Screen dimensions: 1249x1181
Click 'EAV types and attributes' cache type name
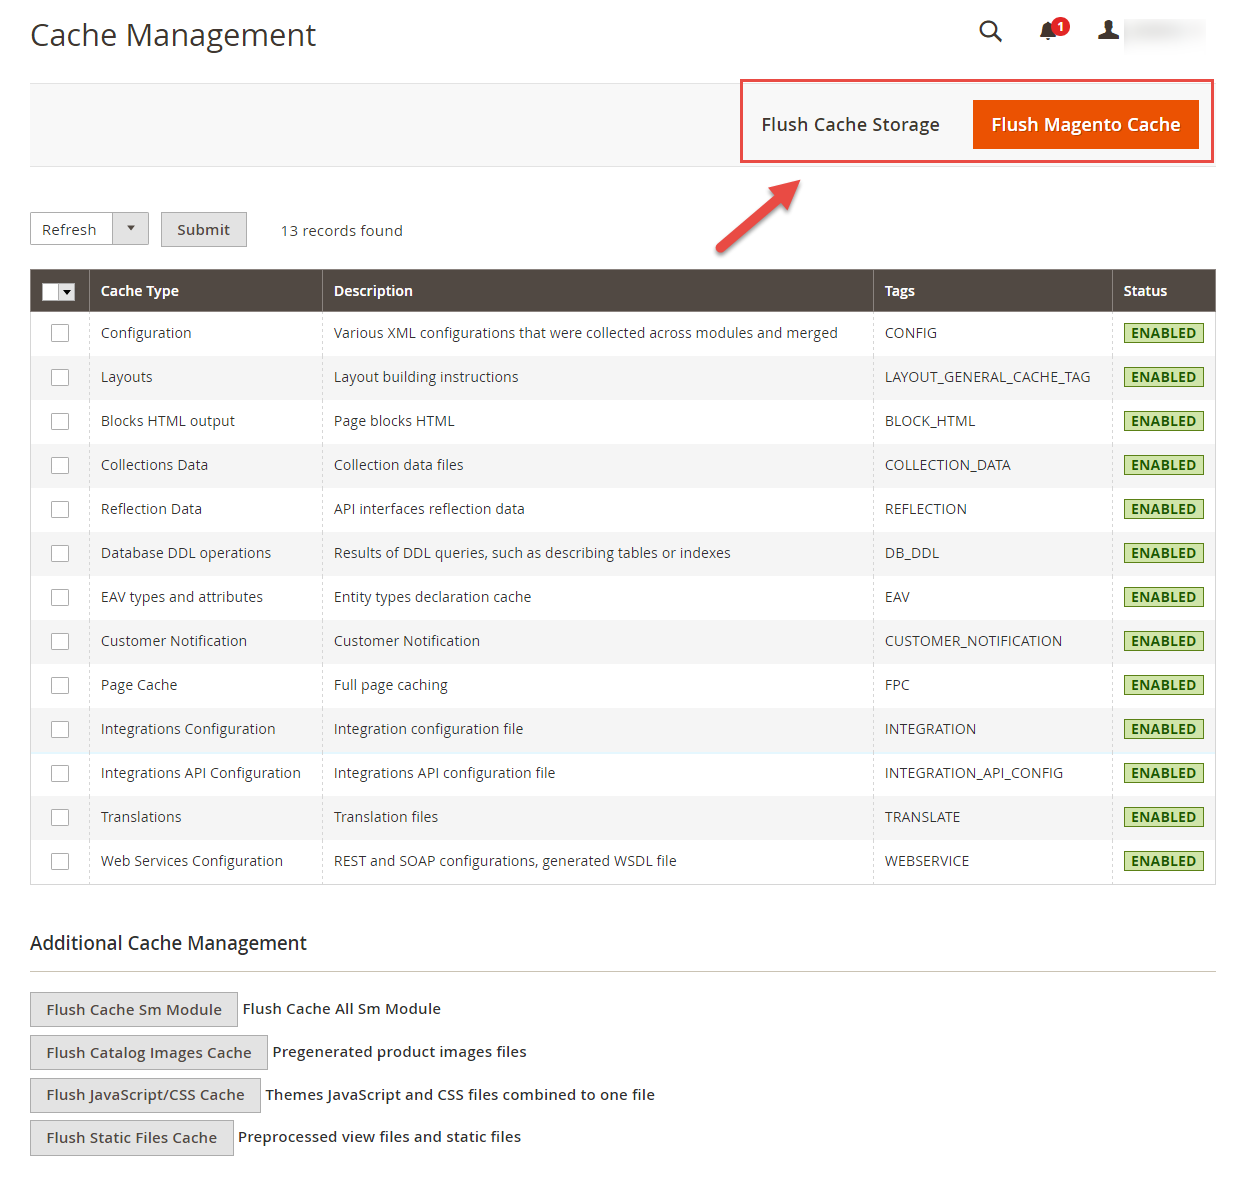[182, 597]
